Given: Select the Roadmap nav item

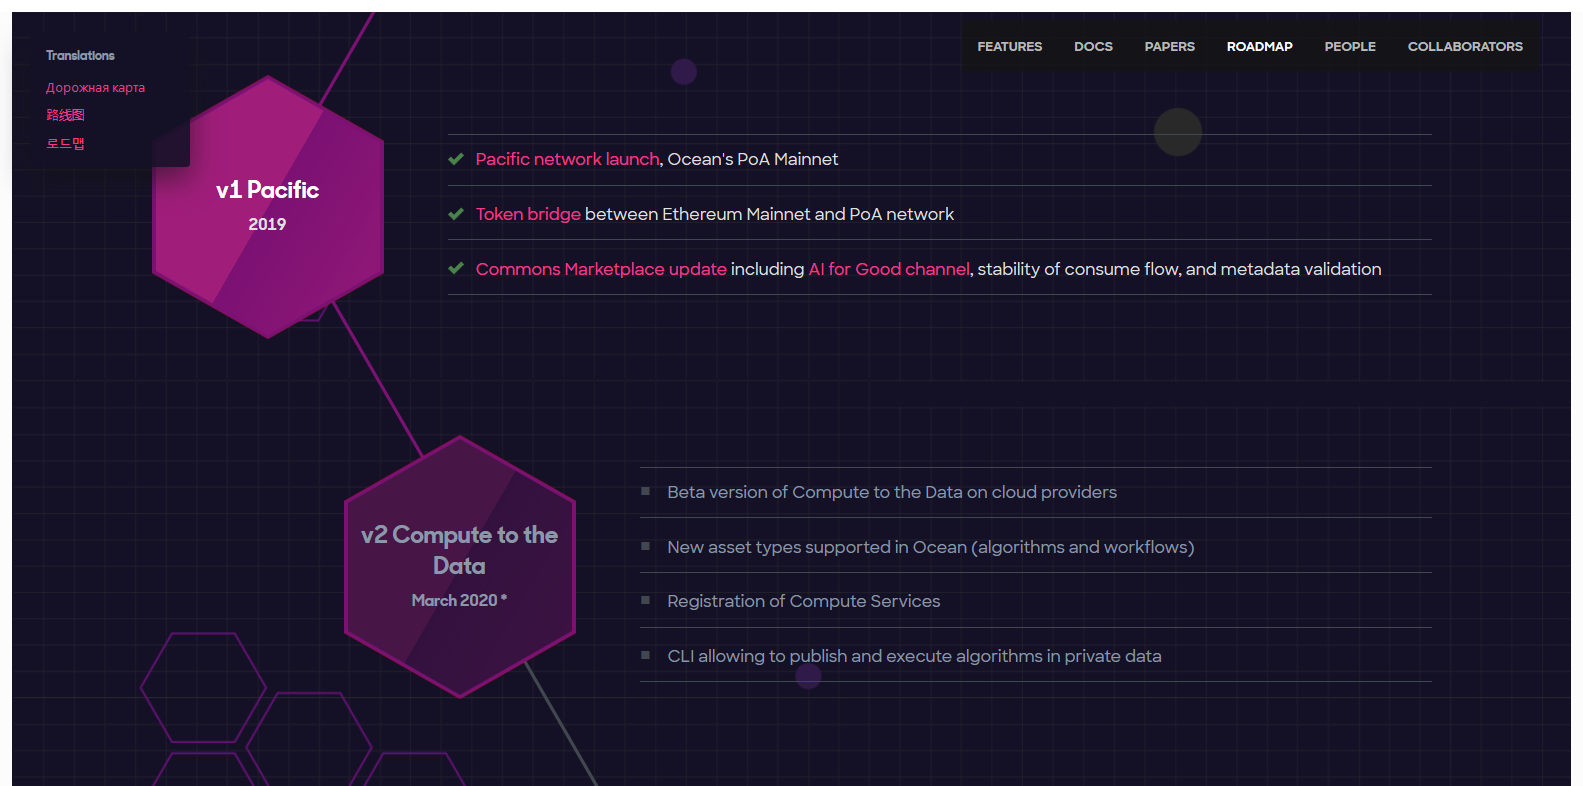Looking at the screenshot, I should [1259, 47].
